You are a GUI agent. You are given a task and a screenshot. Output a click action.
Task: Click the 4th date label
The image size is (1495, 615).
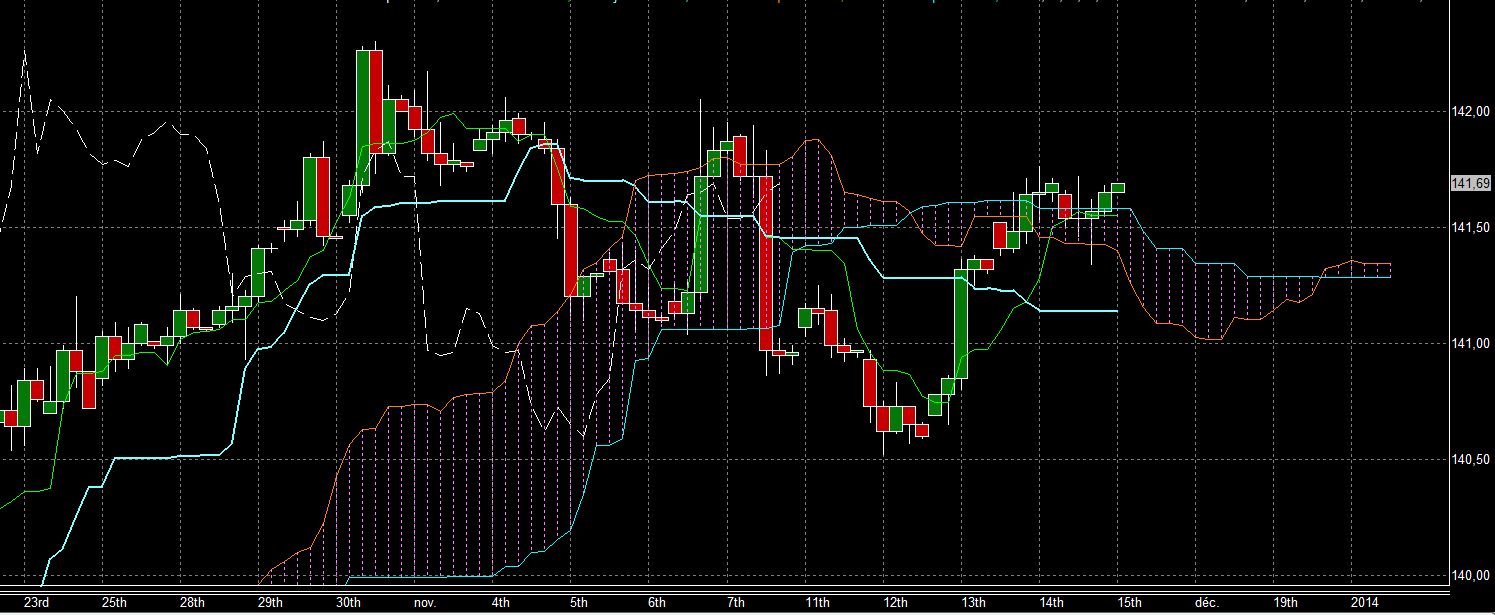point(502,602)
